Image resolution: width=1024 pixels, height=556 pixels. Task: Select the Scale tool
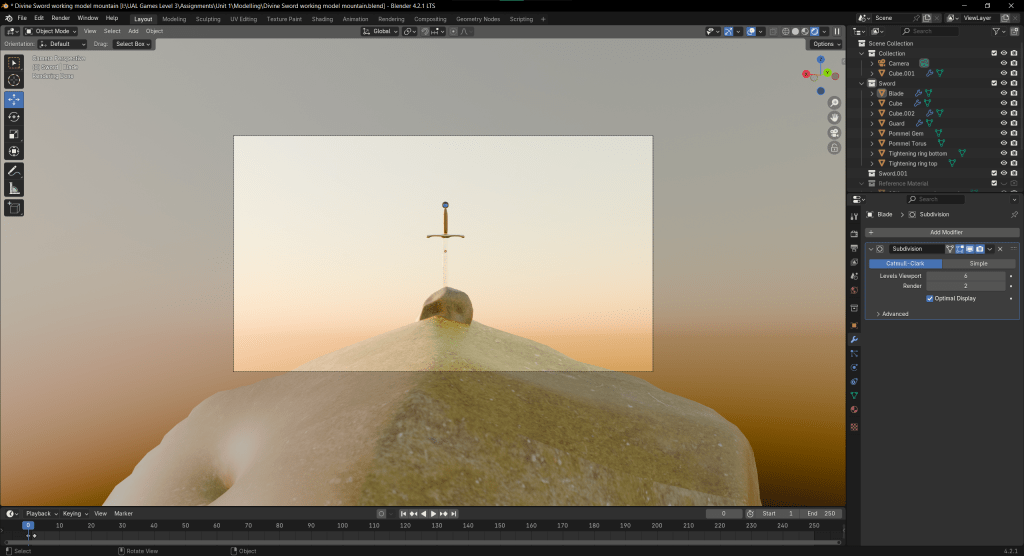14,134
